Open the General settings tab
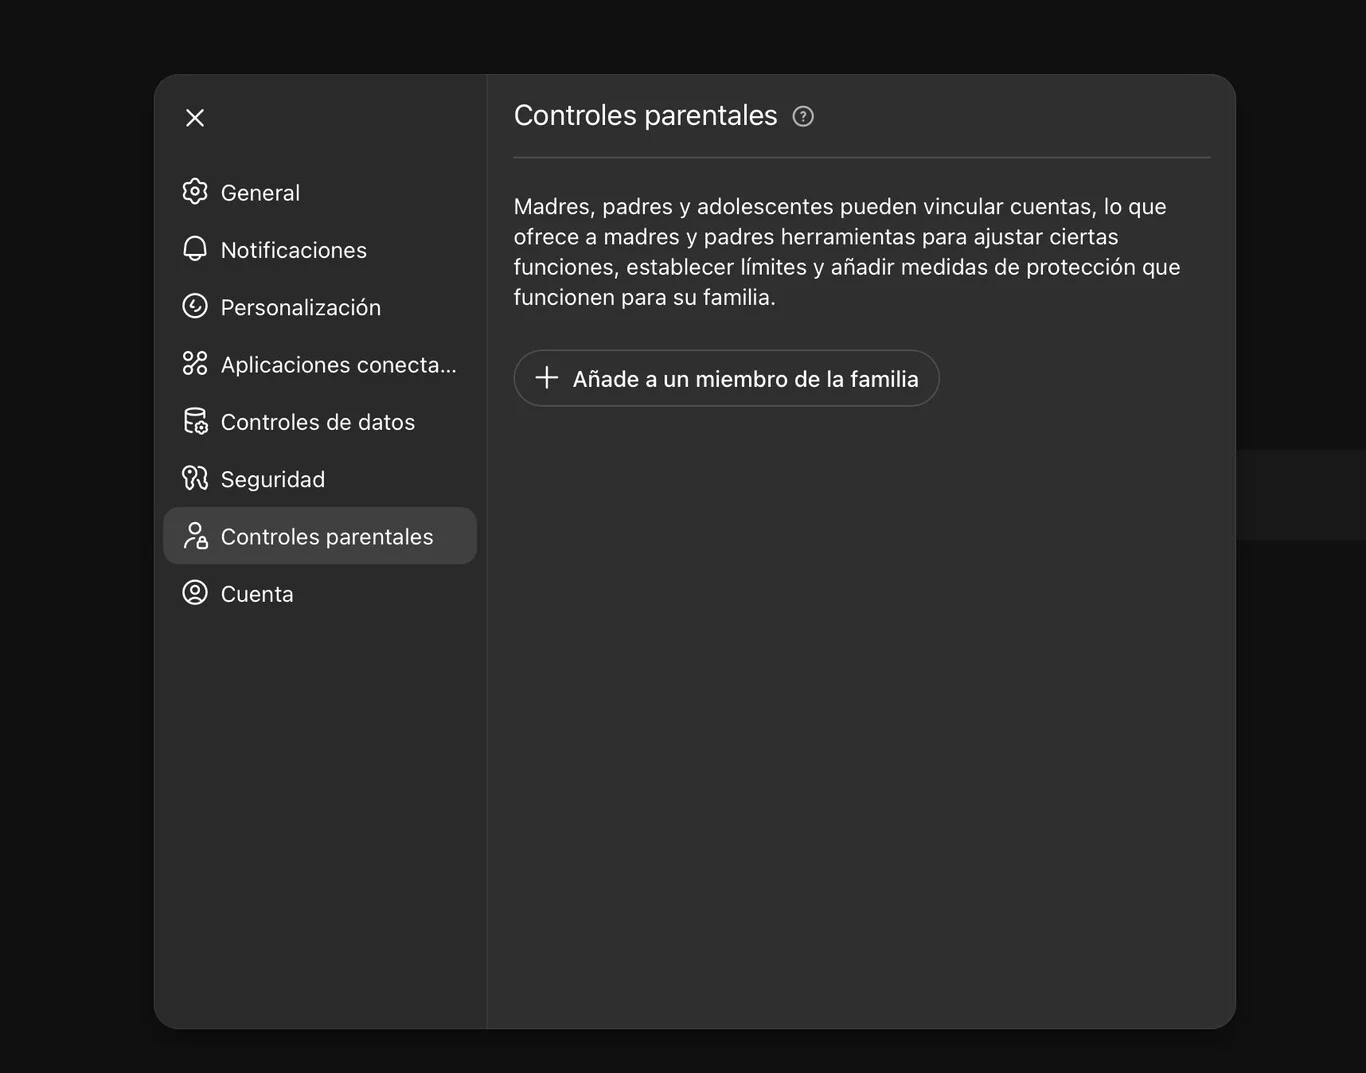Screen dimensions: 1366x1073 pyautogui.click(x=260, y=193)
